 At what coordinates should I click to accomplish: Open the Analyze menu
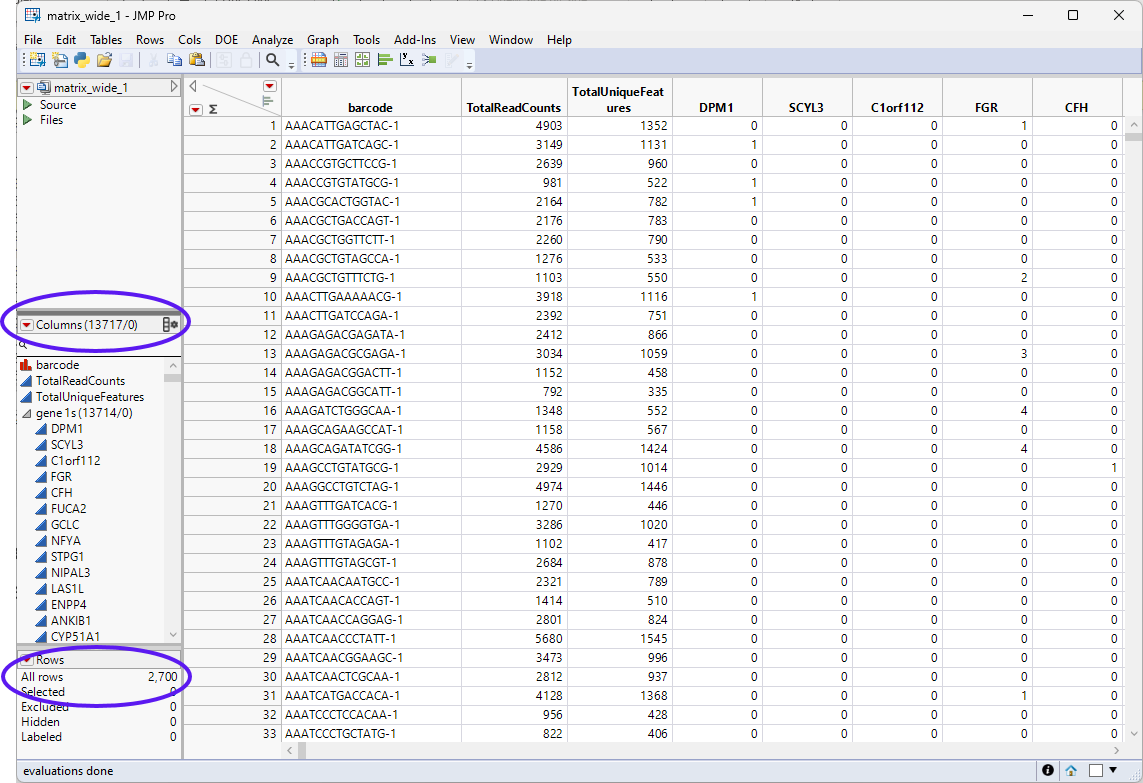[x=272, y=40]
